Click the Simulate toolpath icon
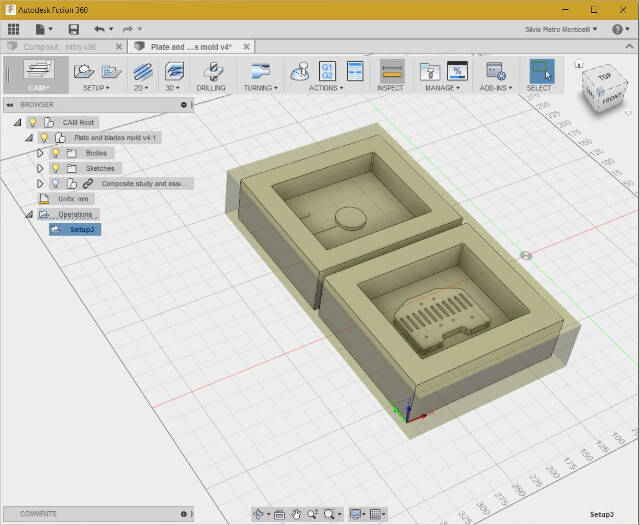The image size is (640, 525). point(300,71)
